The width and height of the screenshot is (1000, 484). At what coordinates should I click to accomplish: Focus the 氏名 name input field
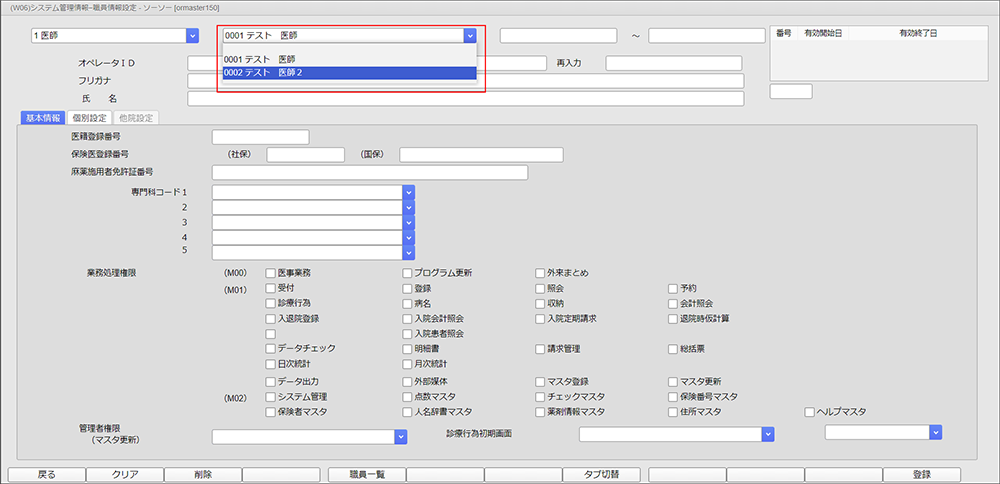(466, 98)
